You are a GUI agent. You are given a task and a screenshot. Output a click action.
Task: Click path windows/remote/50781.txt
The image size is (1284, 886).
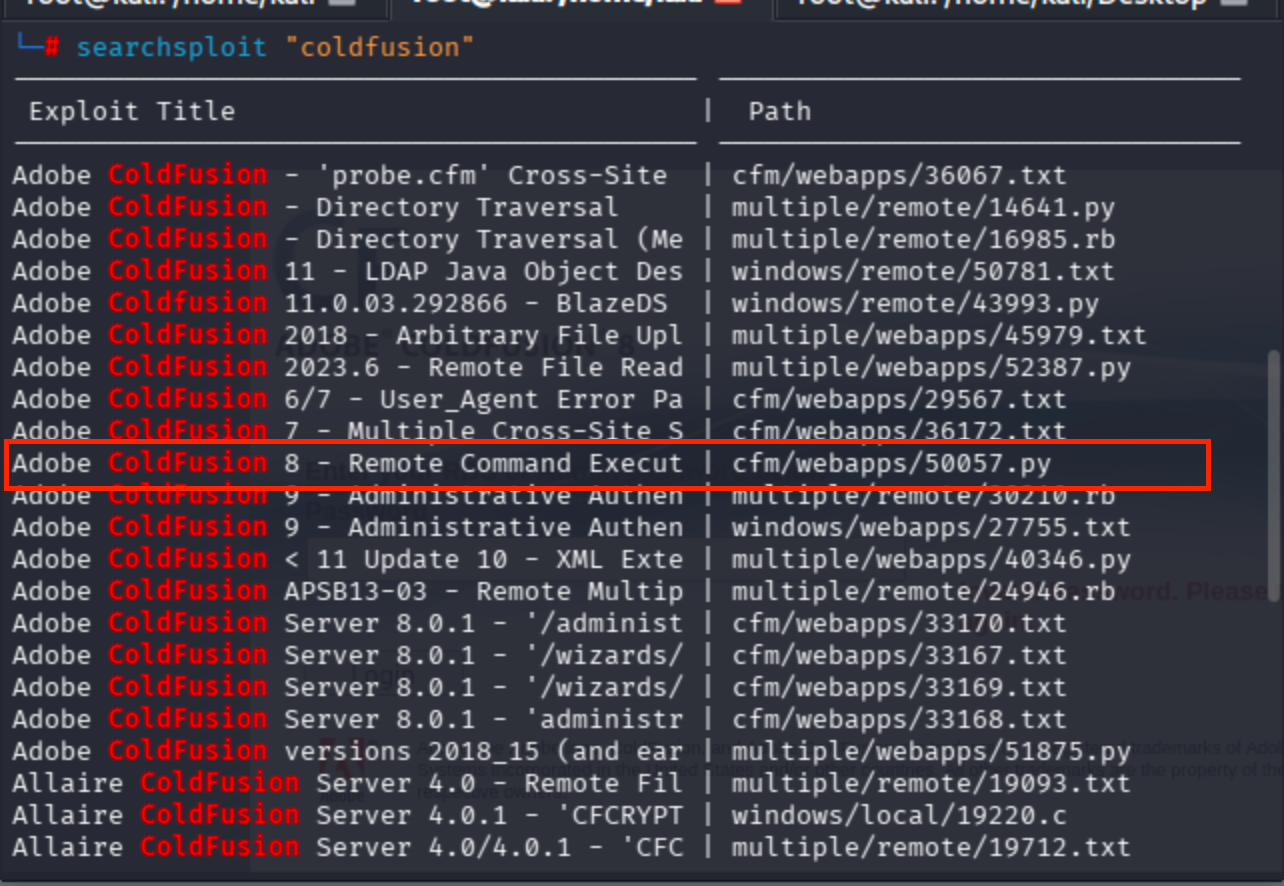coord(923,271)
